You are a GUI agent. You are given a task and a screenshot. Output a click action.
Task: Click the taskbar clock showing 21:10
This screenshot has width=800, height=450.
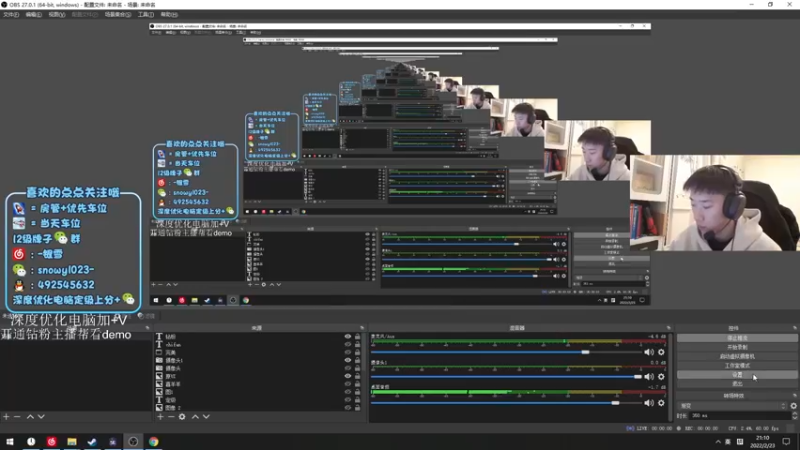pos(763,441)
